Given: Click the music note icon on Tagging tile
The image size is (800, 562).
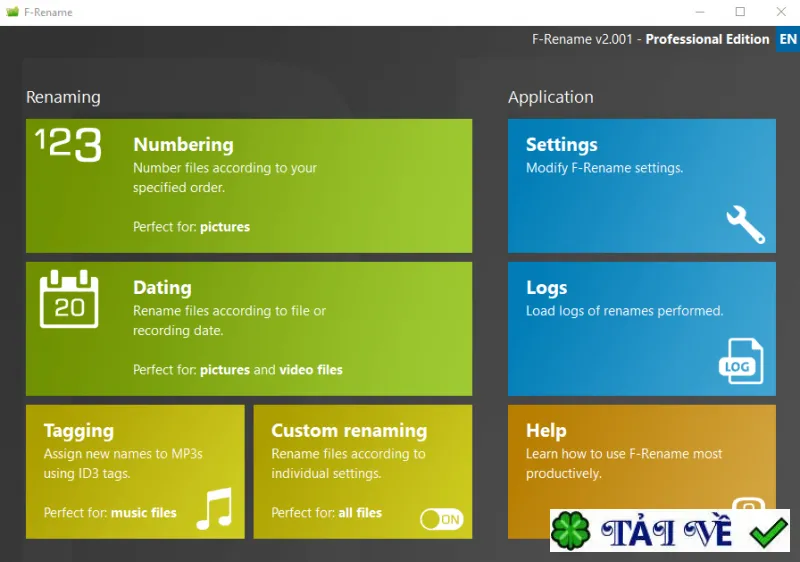Looking at the screenshot, I should pyautogui.click(x=215, y=508).
